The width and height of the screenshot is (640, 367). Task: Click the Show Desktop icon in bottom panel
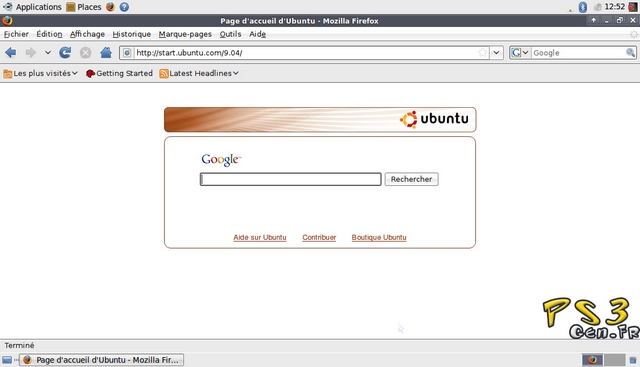7,360
